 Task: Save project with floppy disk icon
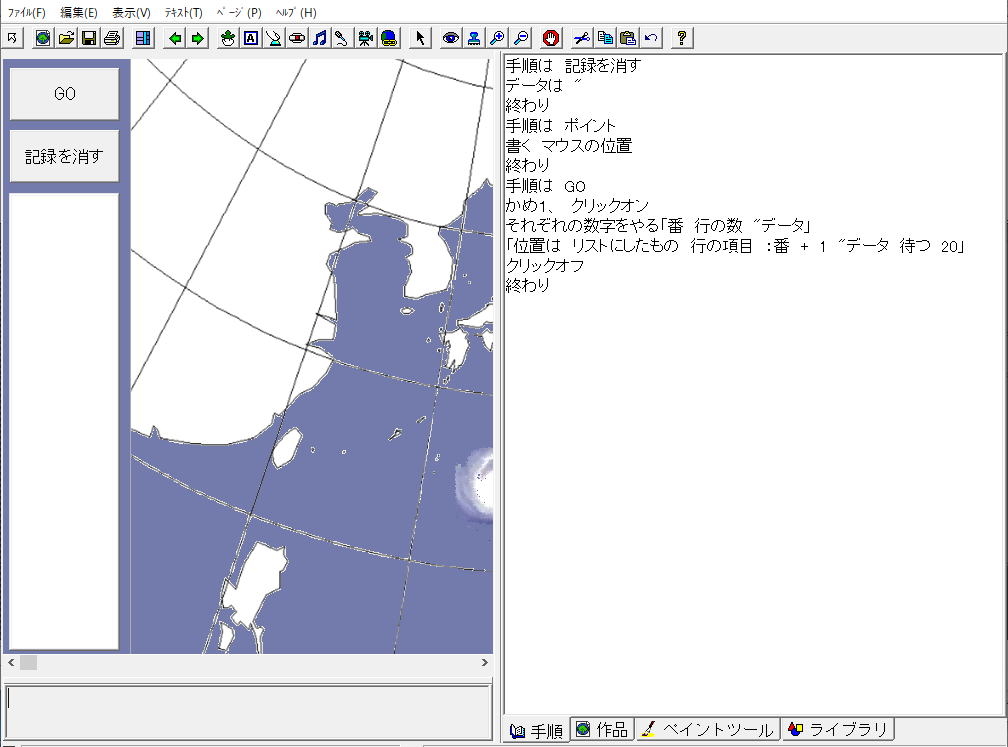(x=89, y=38)
